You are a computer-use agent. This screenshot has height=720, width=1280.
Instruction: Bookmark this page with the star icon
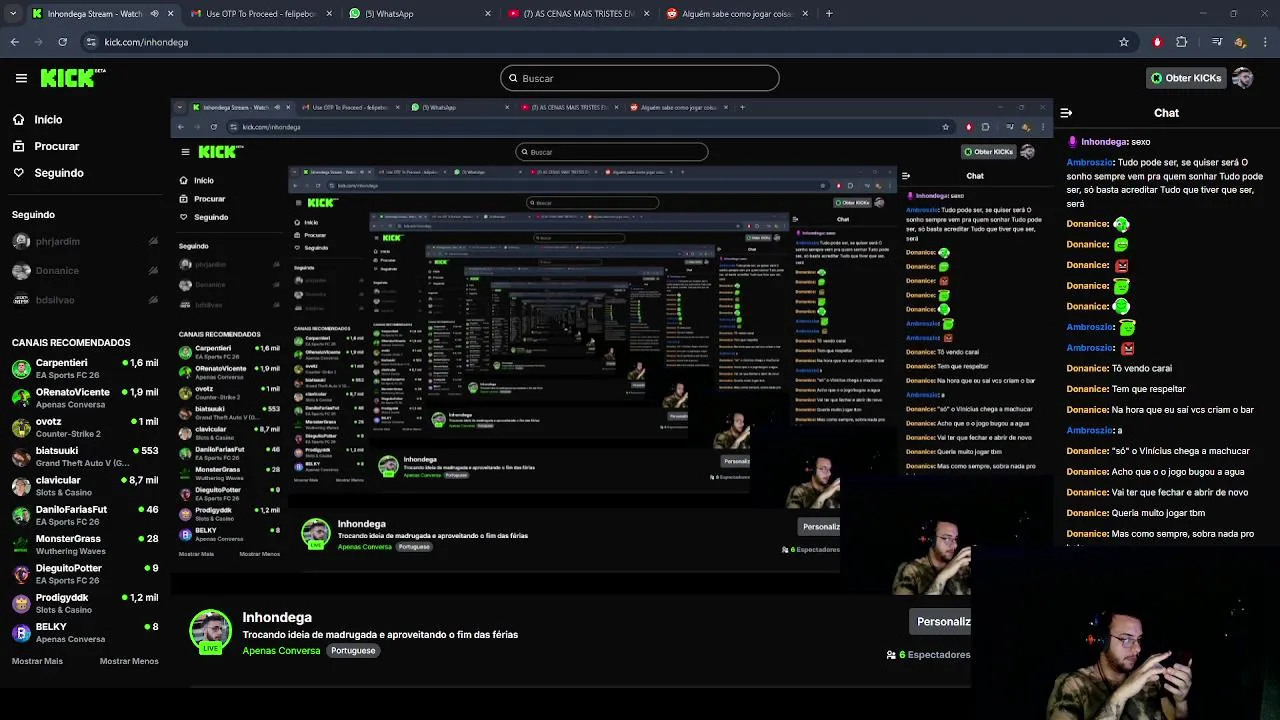click(x=1124, y=42)
